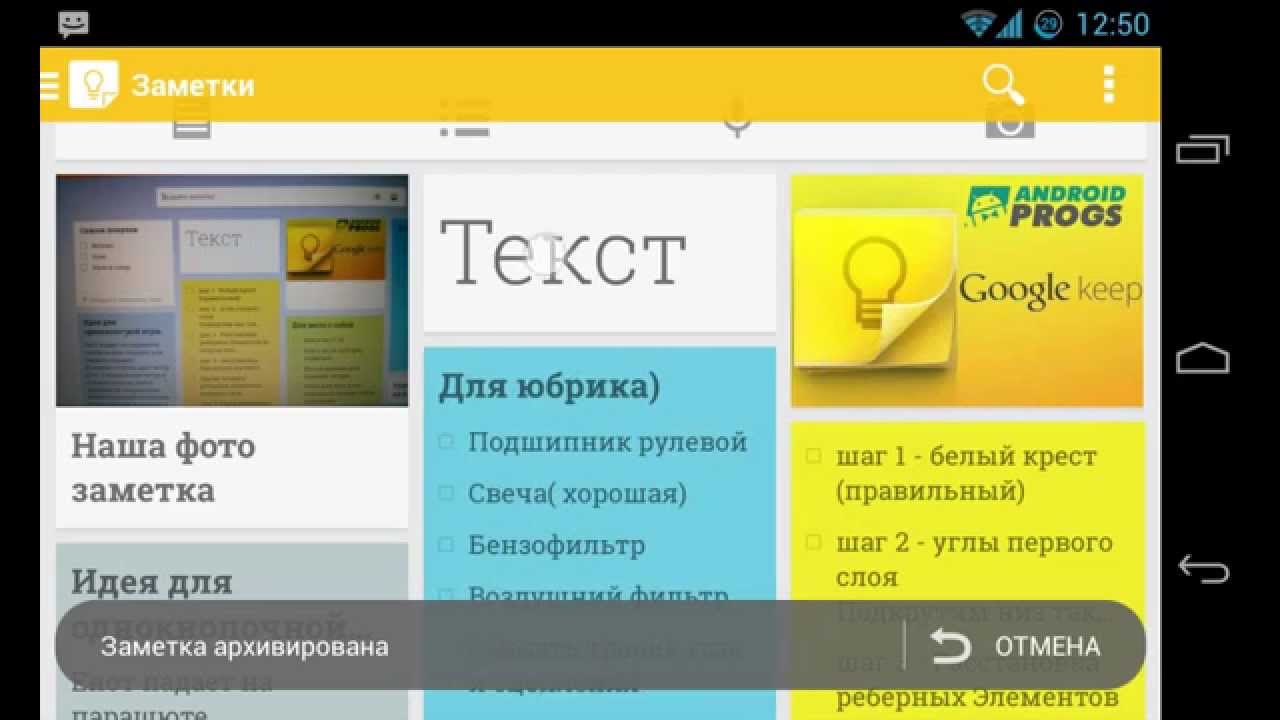The image size is (1280, 720).
Task: Add a photo note with camera icon
Action: click(1010, 122)
